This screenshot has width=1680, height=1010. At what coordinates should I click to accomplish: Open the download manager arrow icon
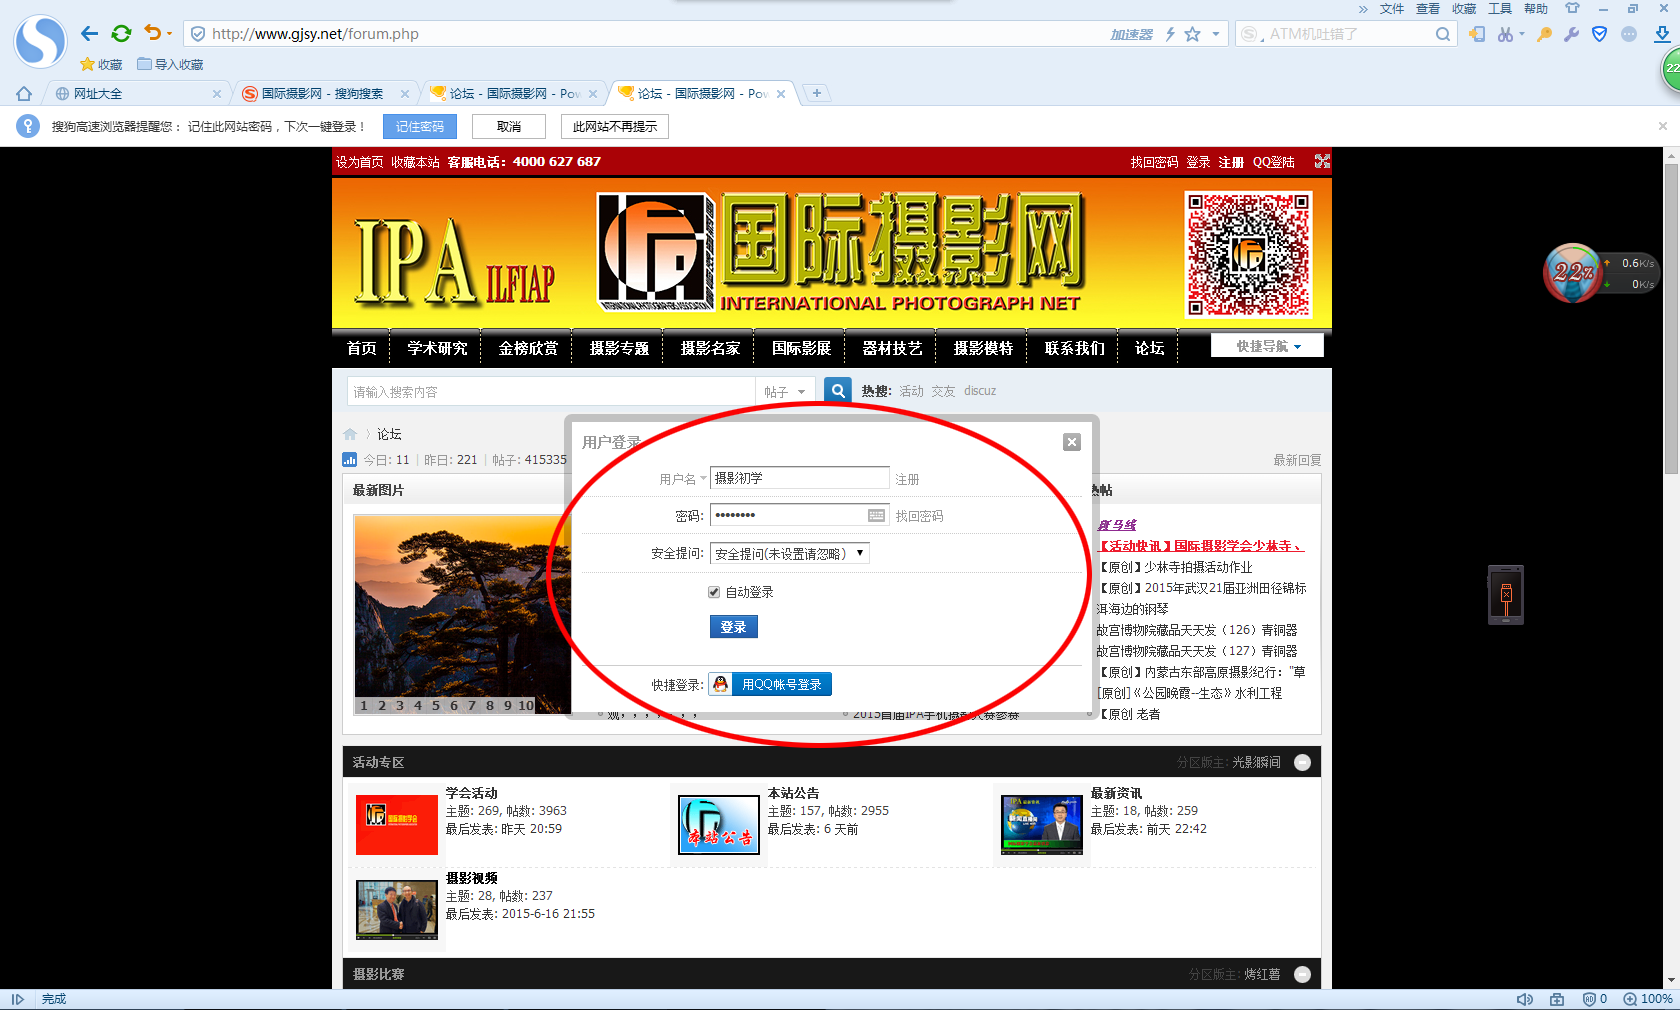pos(1662,34)
